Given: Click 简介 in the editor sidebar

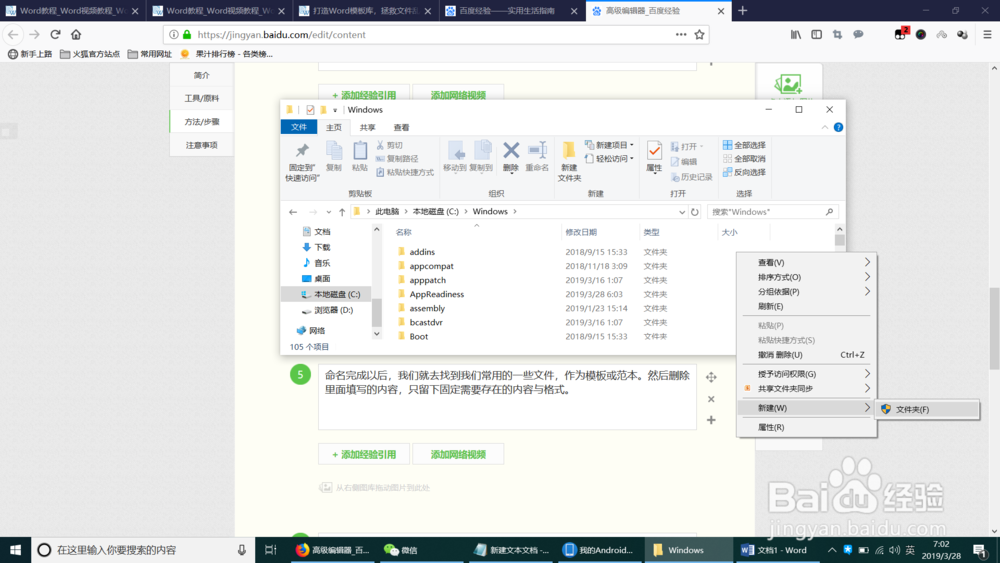Looking at the screenshot, I should [x=202, y=75].
